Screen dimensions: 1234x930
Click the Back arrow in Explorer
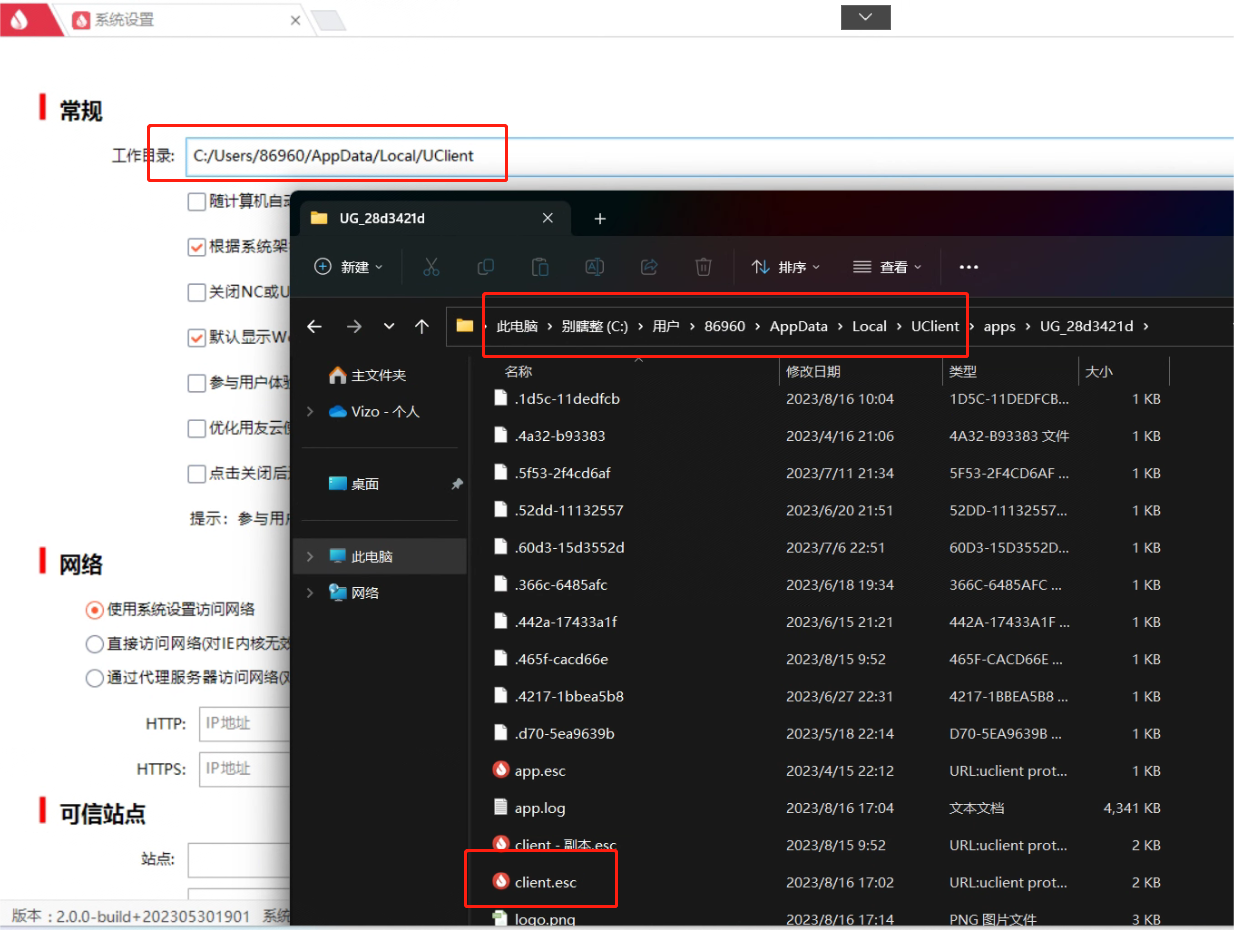click(x=314, y=326)
